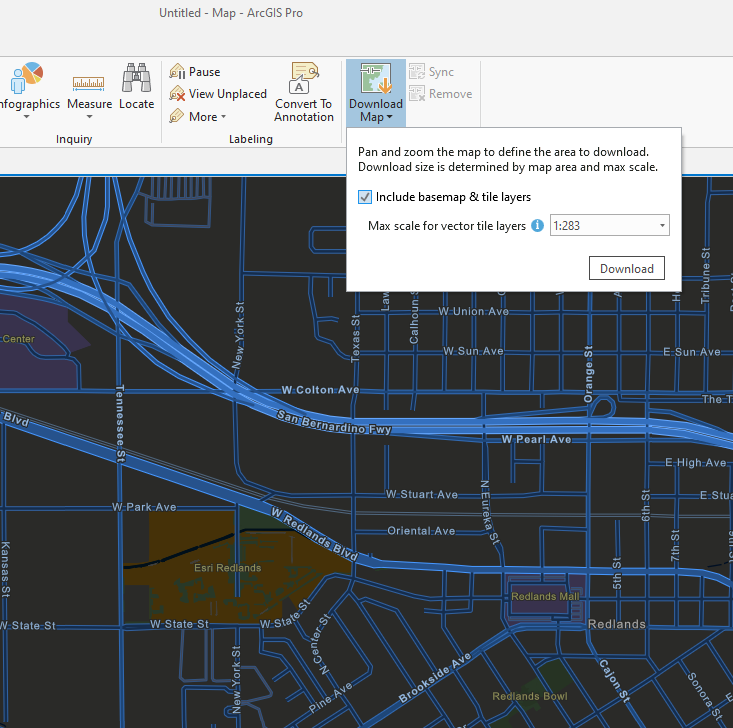733x728 pixels.
Task: Click the Pine Ave label
Action: pos(331,698)
